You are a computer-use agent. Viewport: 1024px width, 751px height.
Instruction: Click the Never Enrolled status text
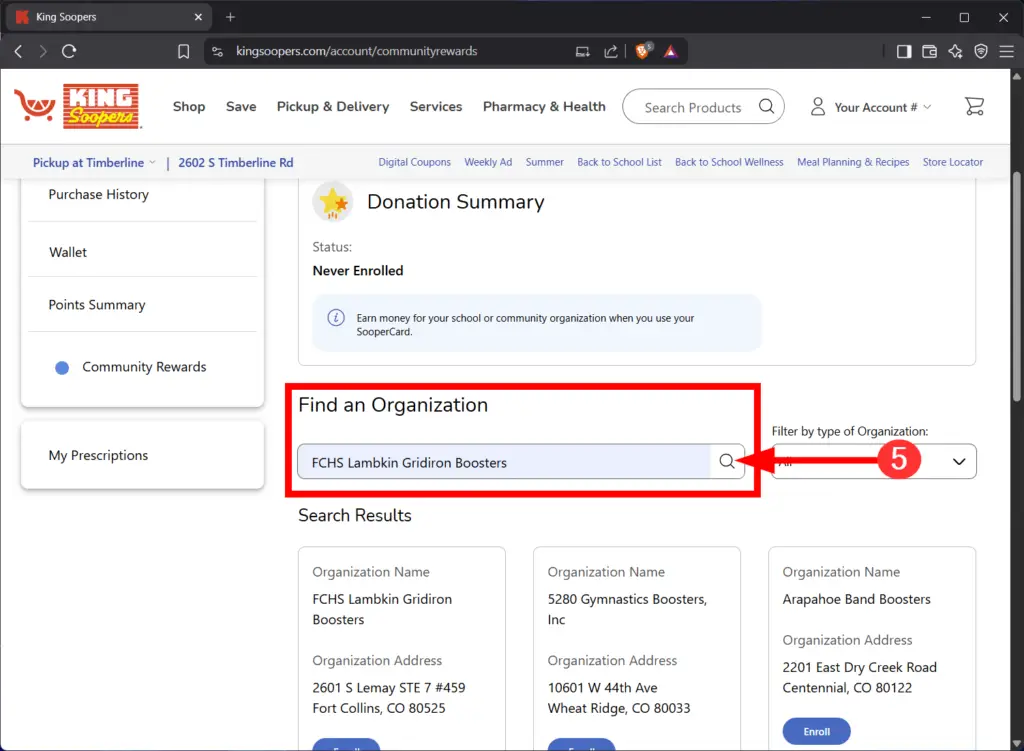tap(358, 271)
